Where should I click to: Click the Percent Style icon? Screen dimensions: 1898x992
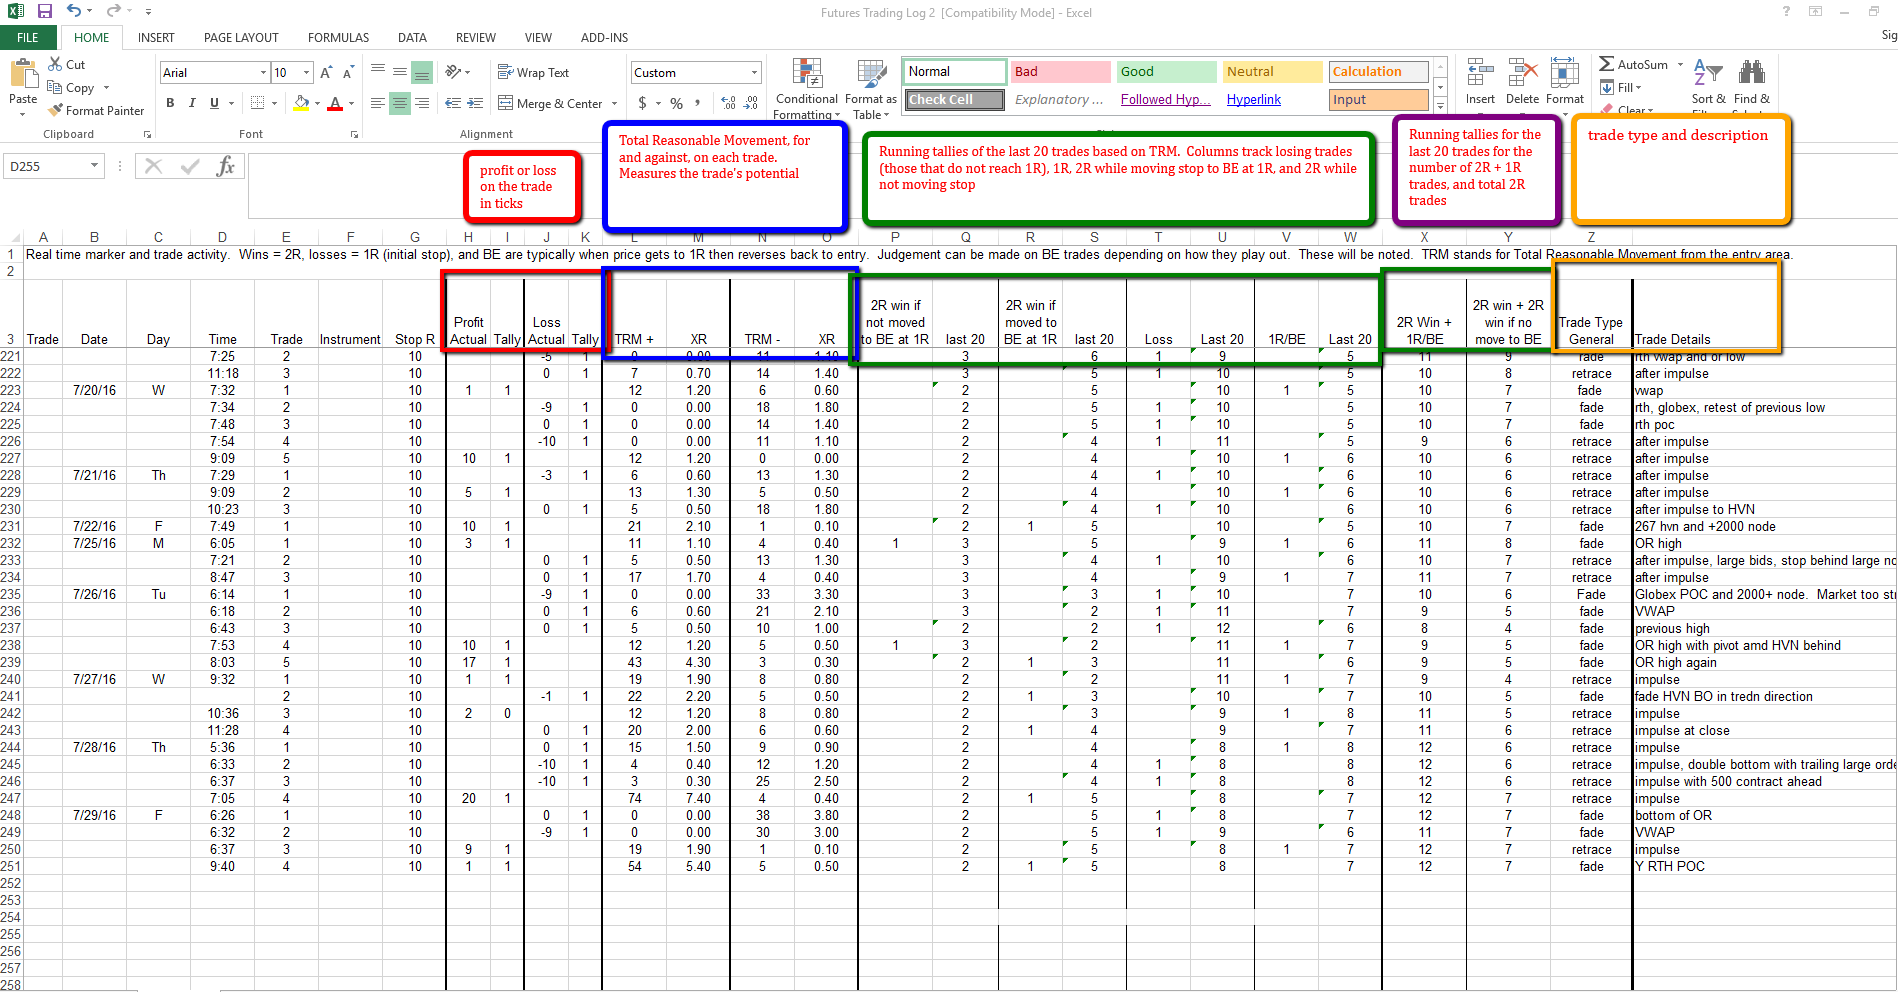pos(677,103)
